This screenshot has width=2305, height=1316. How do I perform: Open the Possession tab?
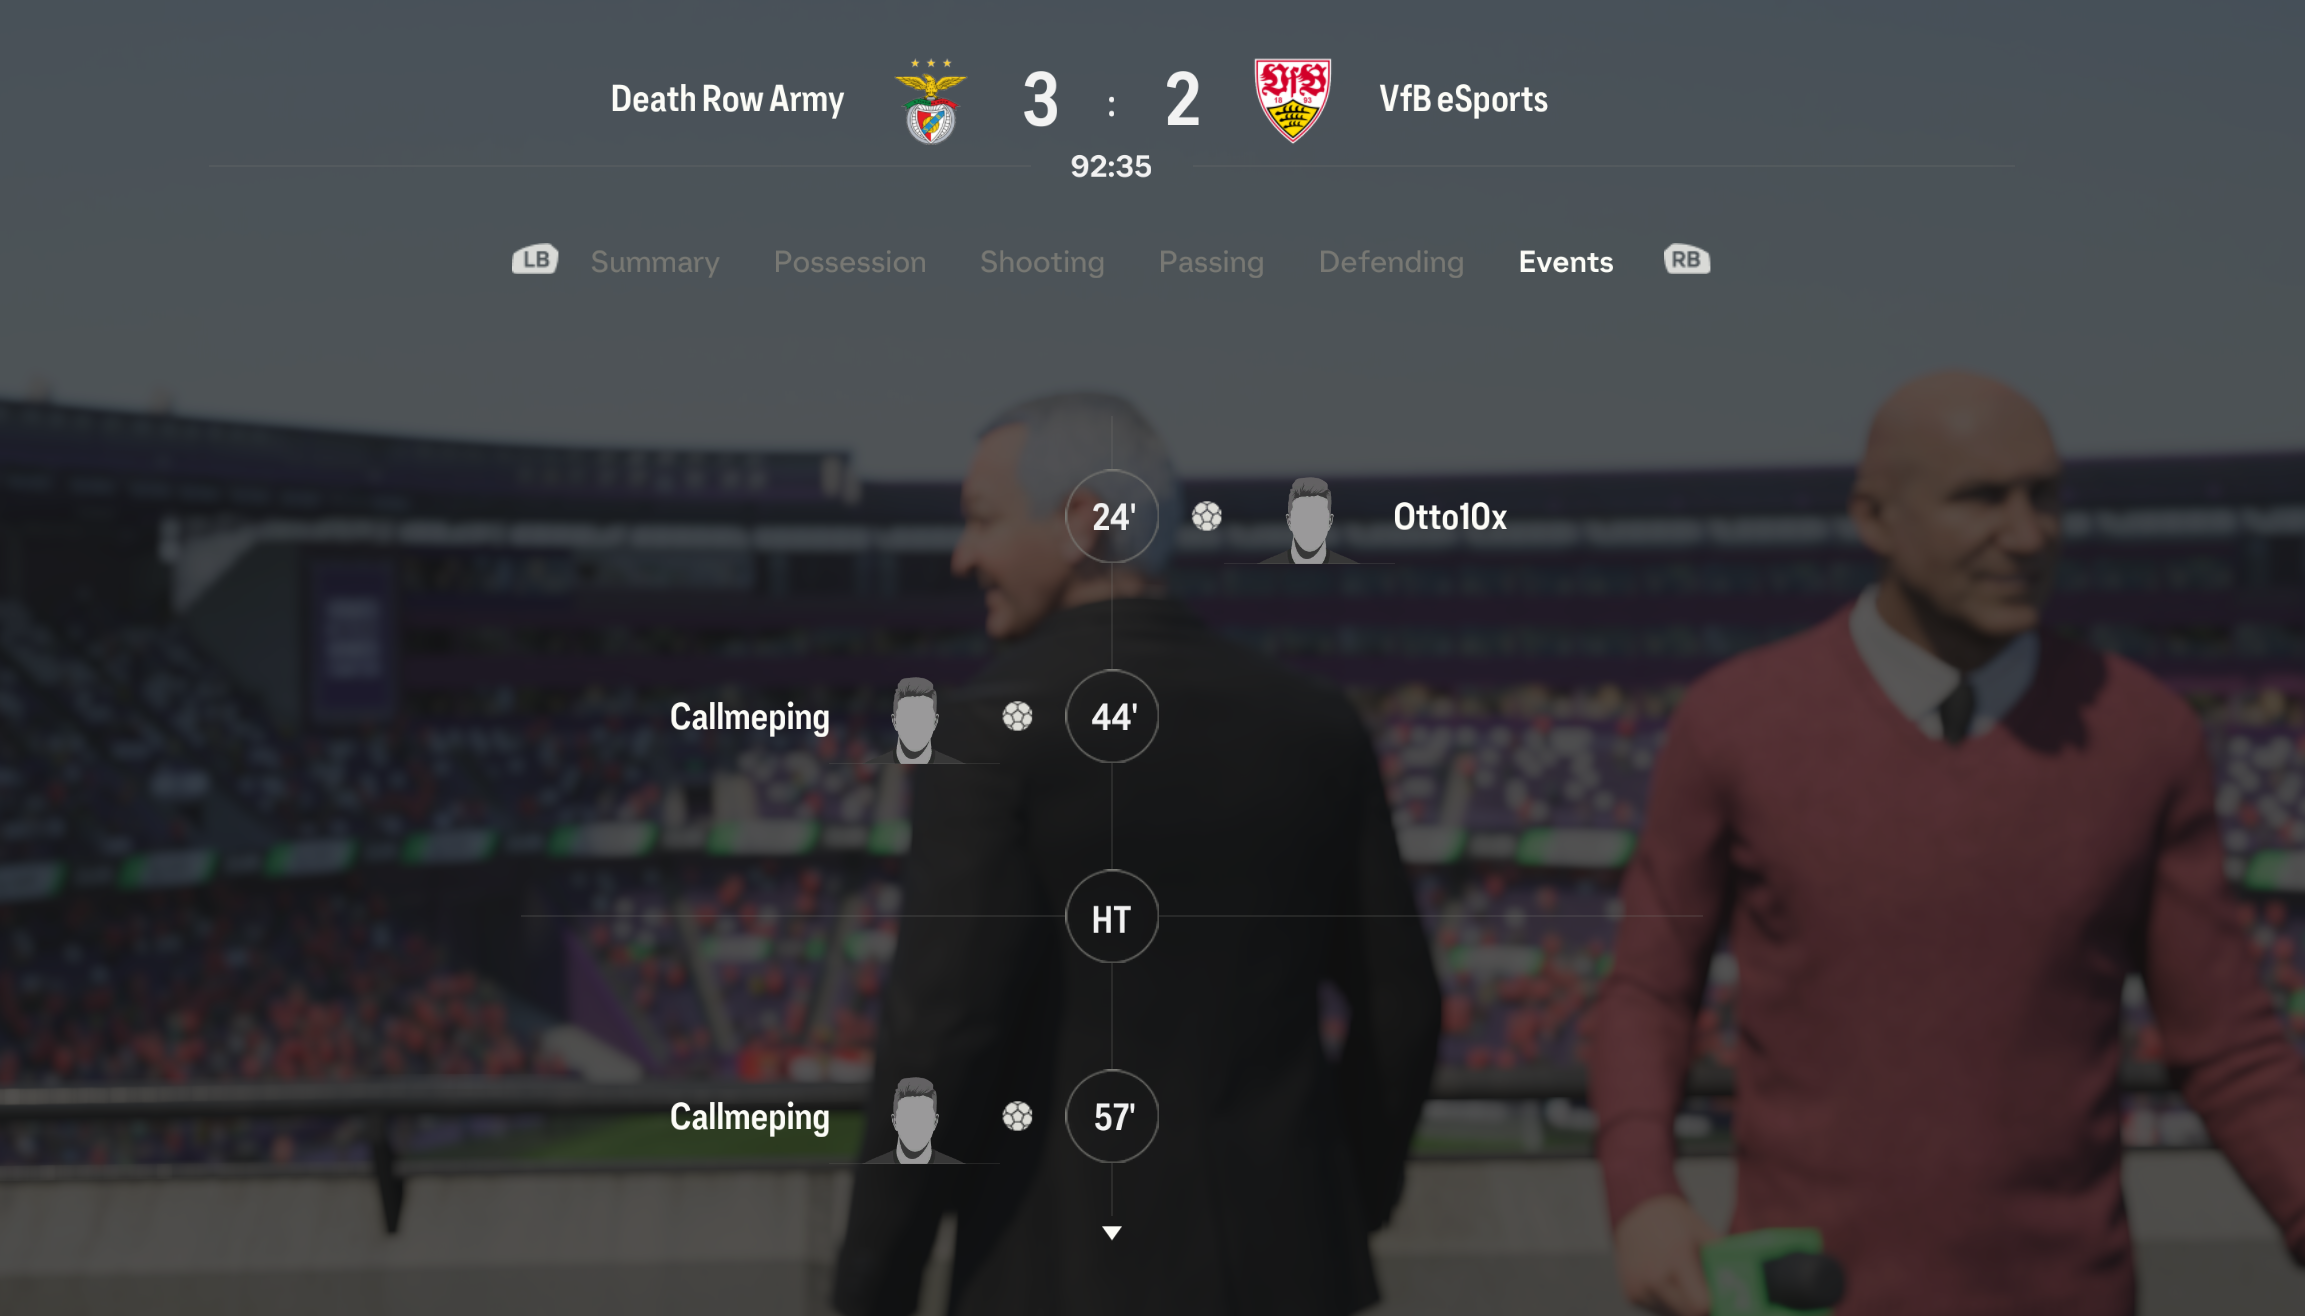coord(850,262)
